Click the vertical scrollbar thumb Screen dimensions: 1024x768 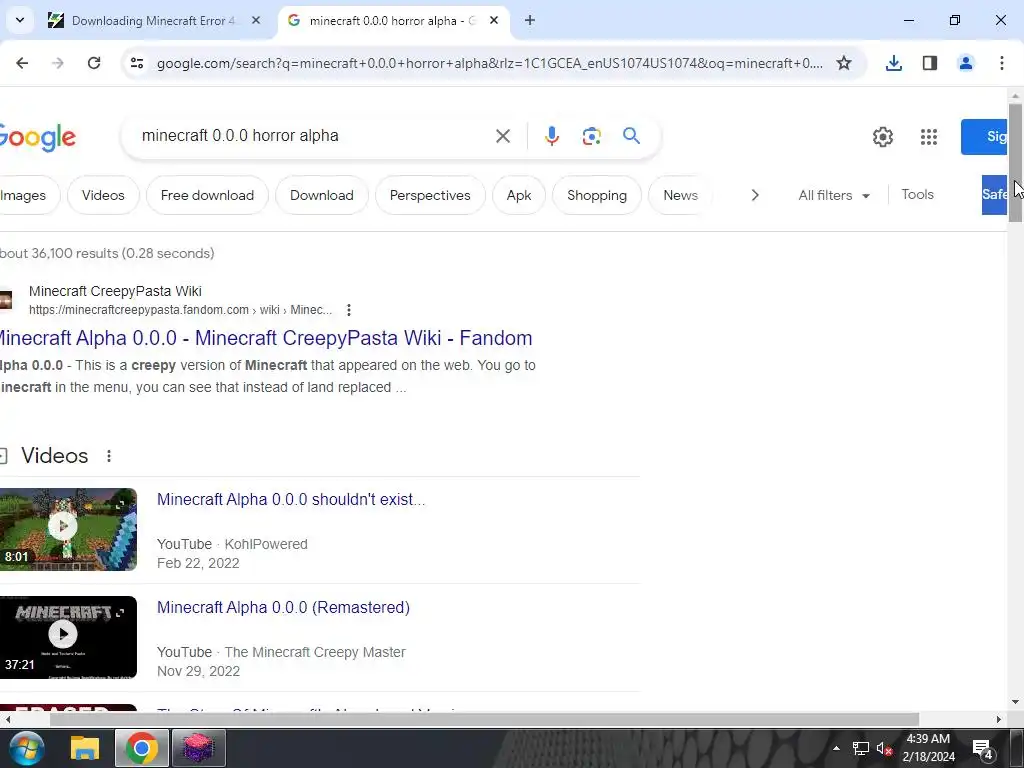pyautogui.click(x=1015, y=162)
